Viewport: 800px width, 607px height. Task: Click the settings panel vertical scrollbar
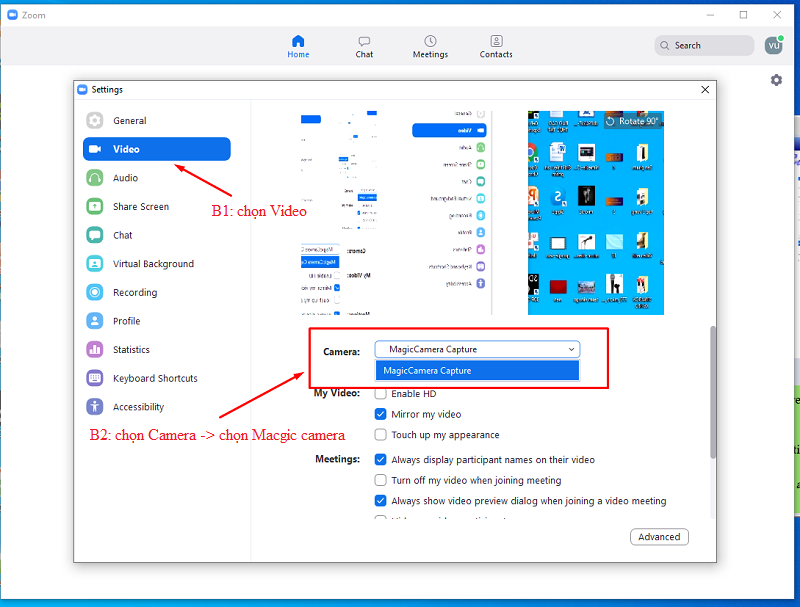(713, 392)
